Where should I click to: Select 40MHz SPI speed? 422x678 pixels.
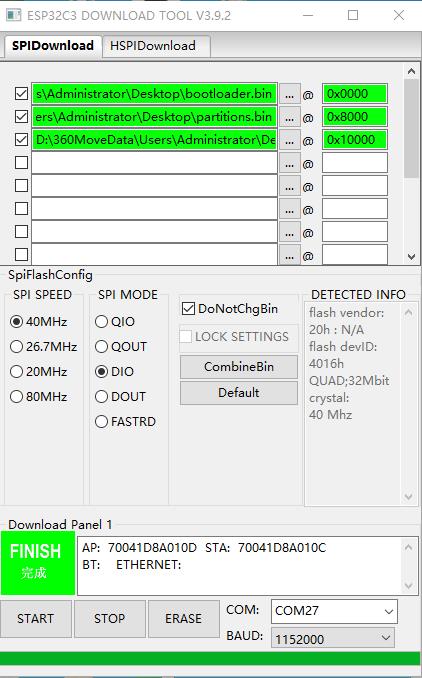(38, 322)
